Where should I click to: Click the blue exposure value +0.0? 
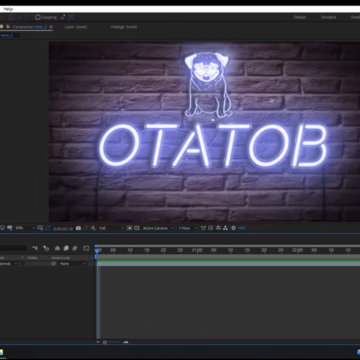coord(241,228)
